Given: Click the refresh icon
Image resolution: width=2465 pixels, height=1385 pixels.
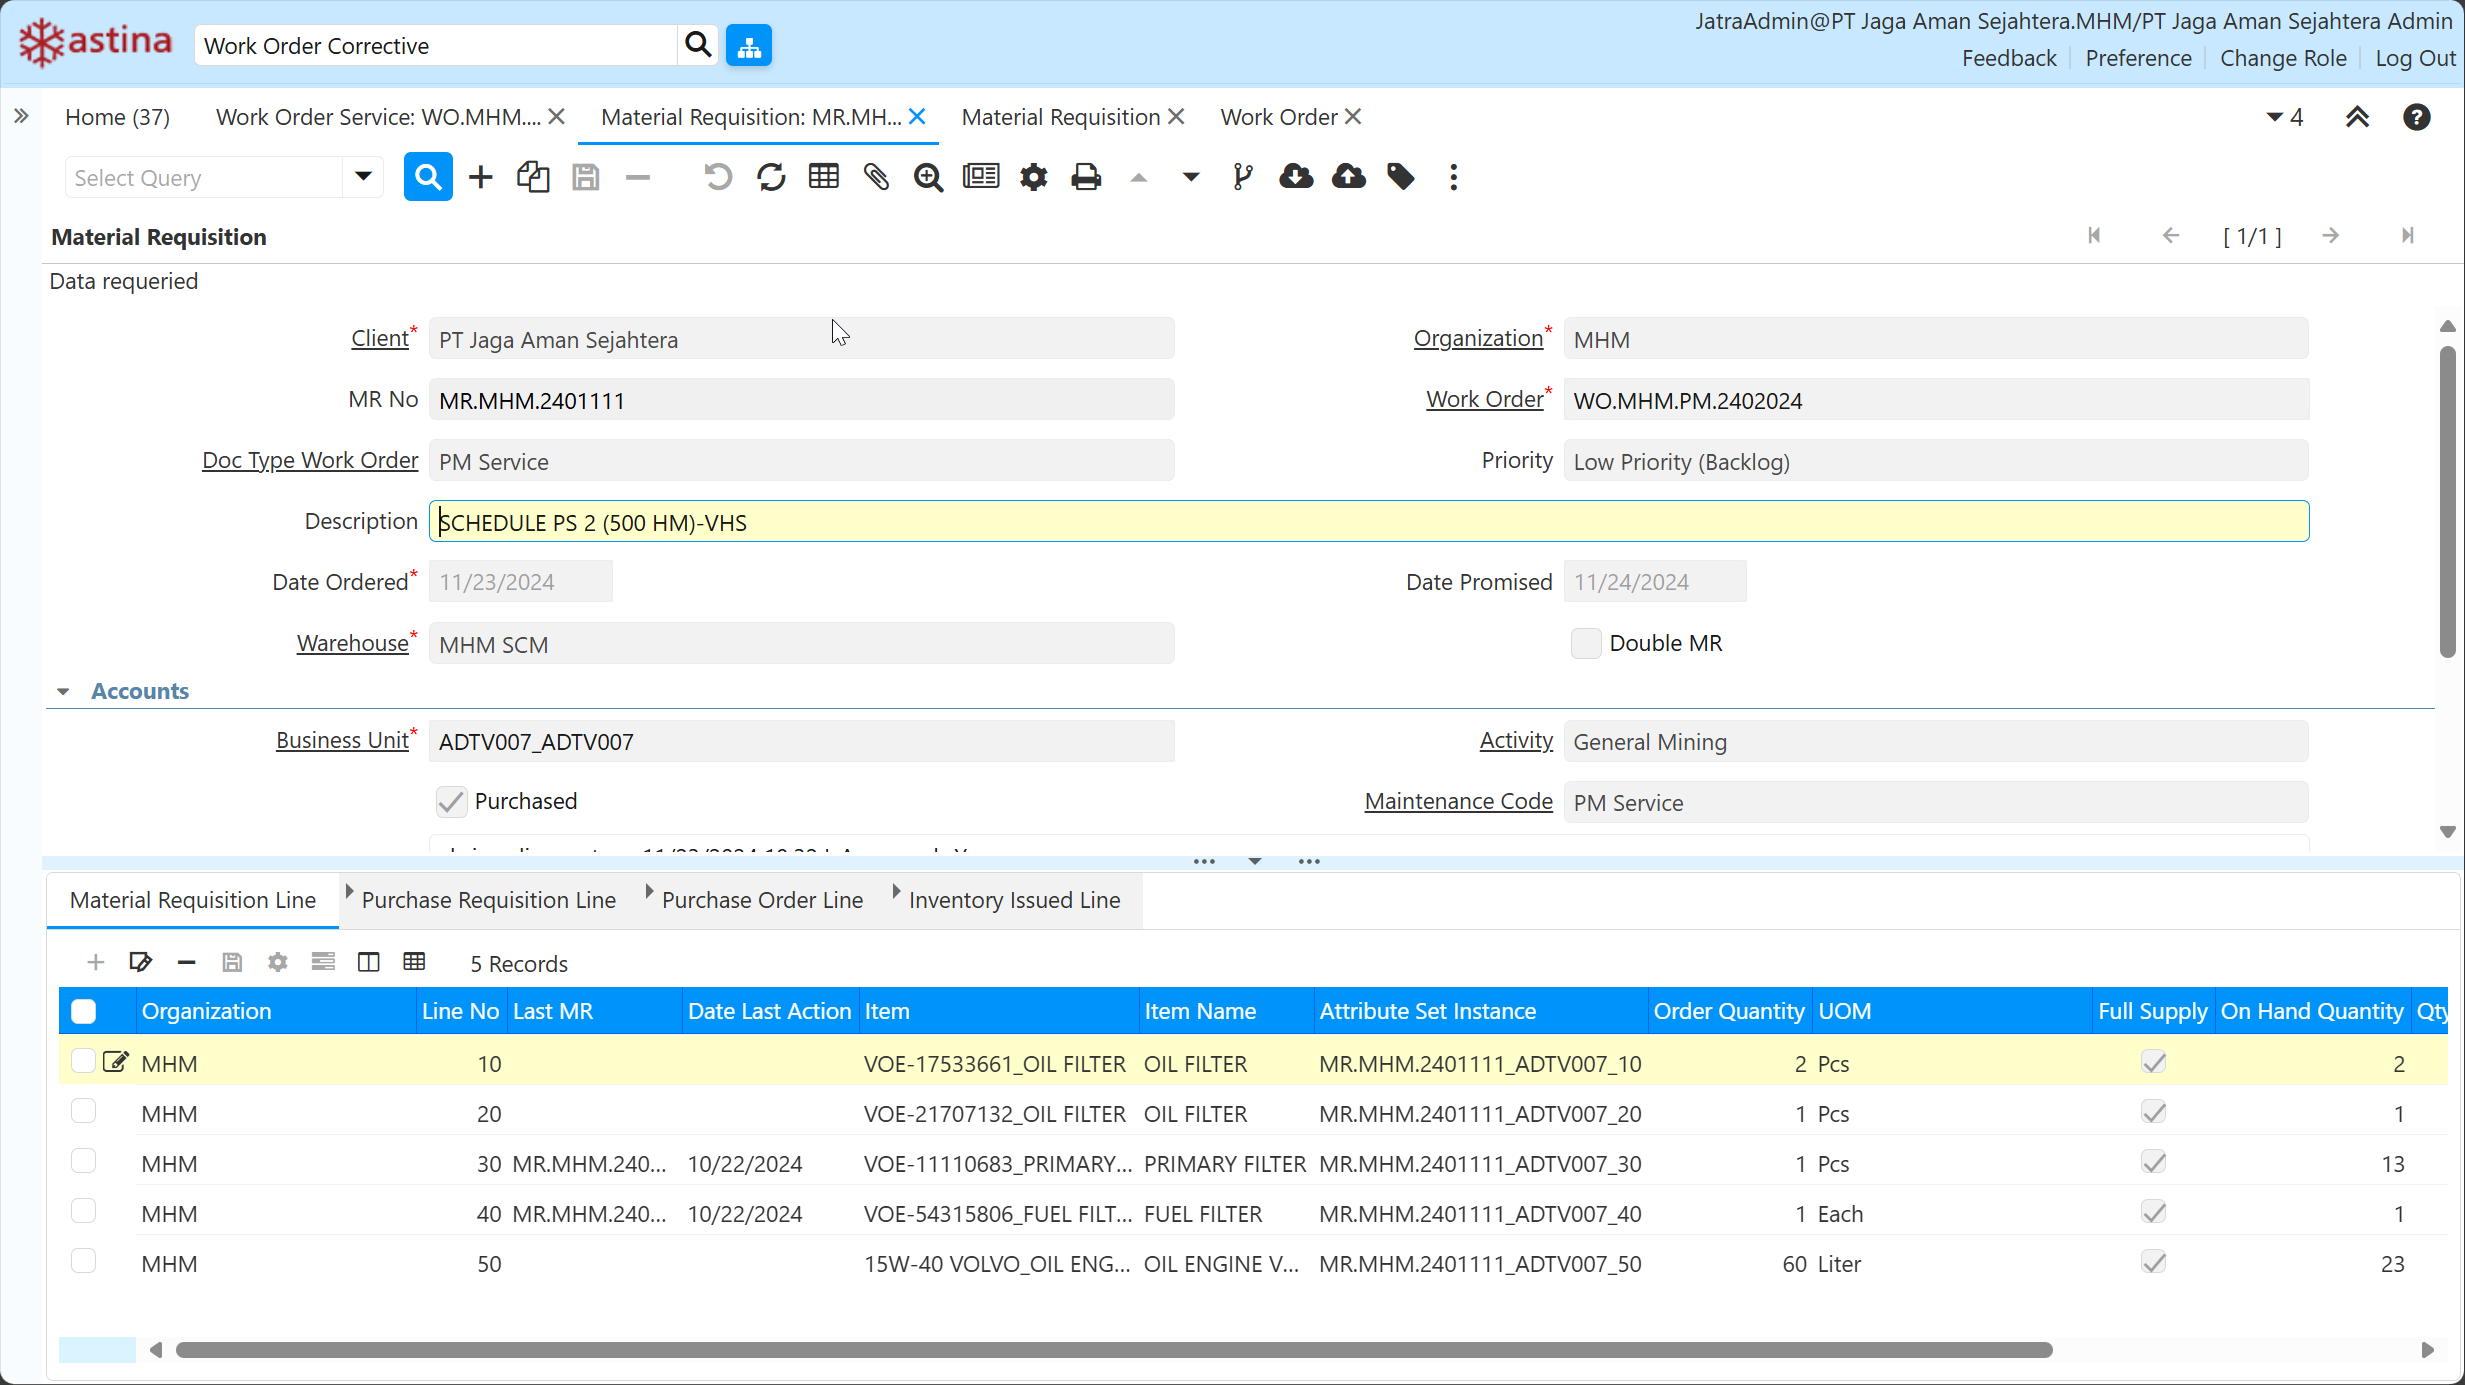Looking at the screenshot, I should pyautogui.click(x=771, y=177).
